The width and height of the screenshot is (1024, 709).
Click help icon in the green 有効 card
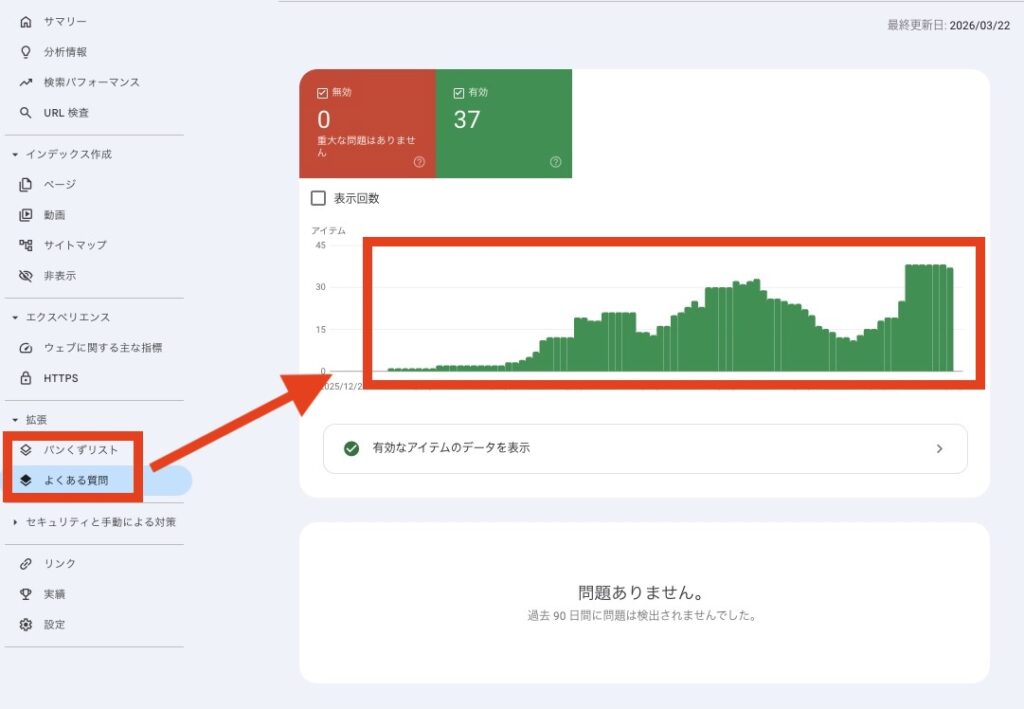pyautogui.click(x=555, y=162)
